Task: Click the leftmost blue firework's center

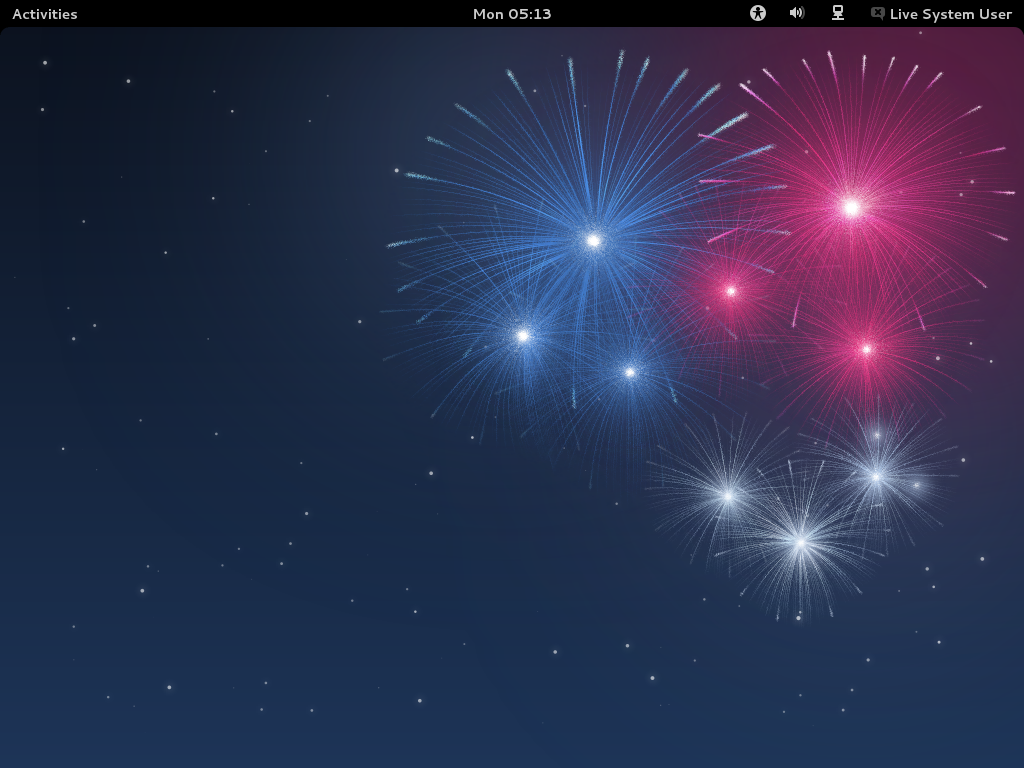Action: [522, 336]
